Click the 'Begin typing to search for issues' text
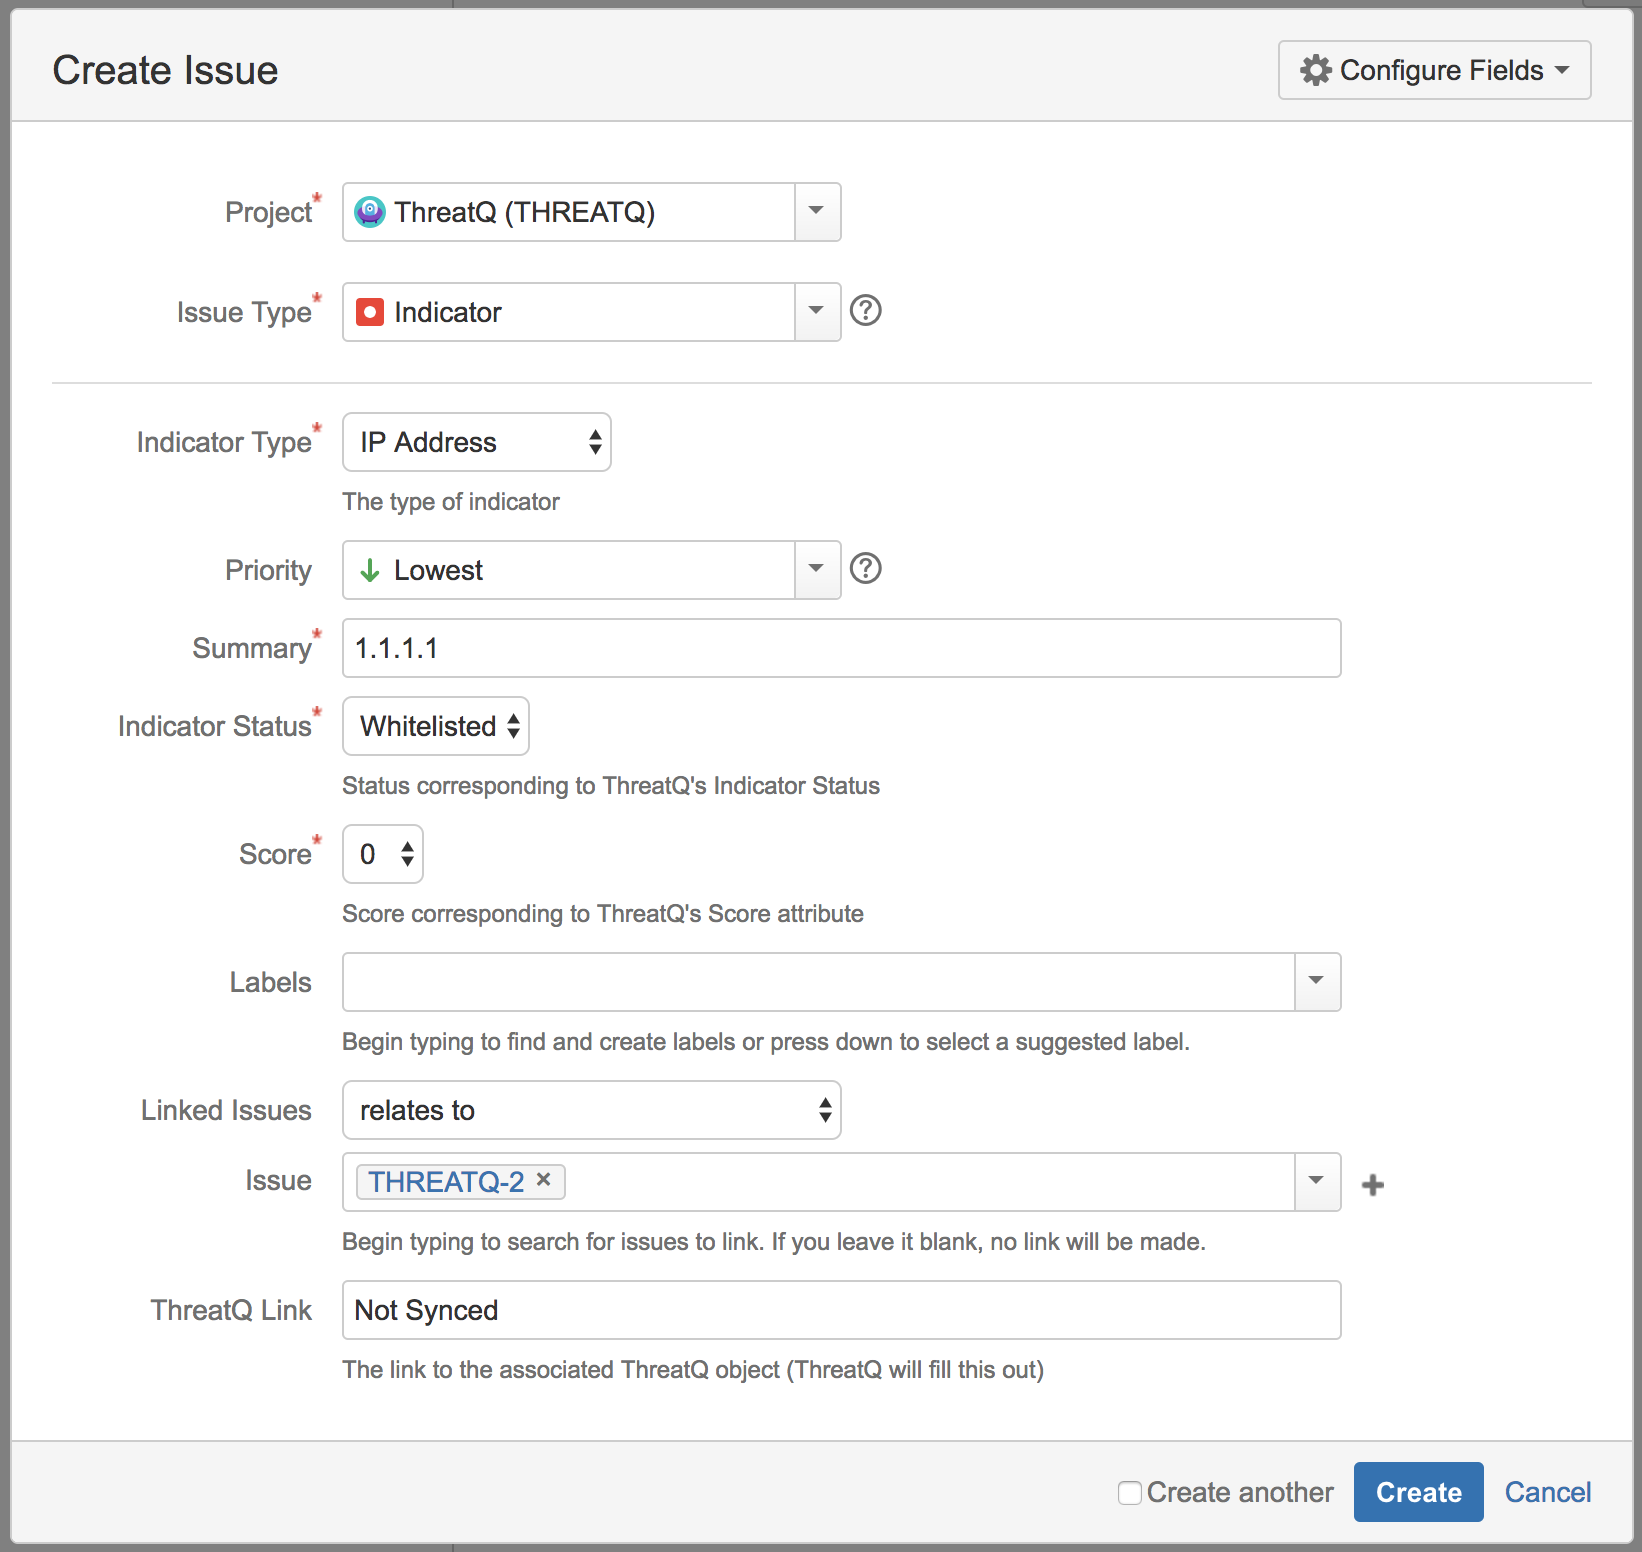Viewport: 1642px width, 1552px height. click(774, 1242)
